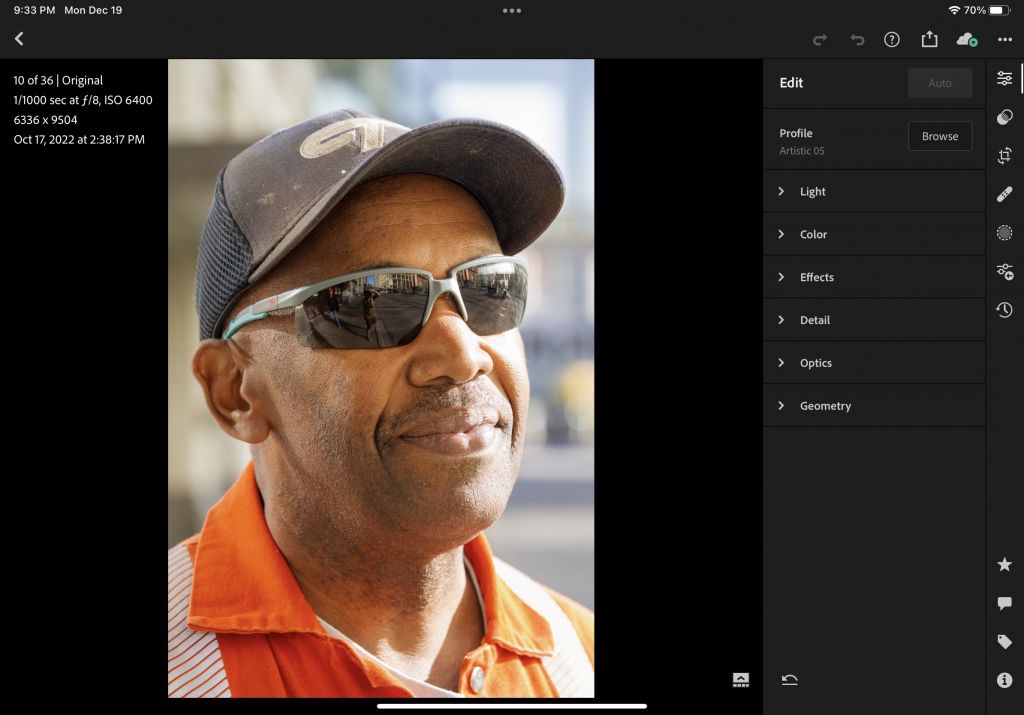The height and width of the screenshot is (715, 1024).
Task: Open the star rating panel
Action: coord(1004,565)
